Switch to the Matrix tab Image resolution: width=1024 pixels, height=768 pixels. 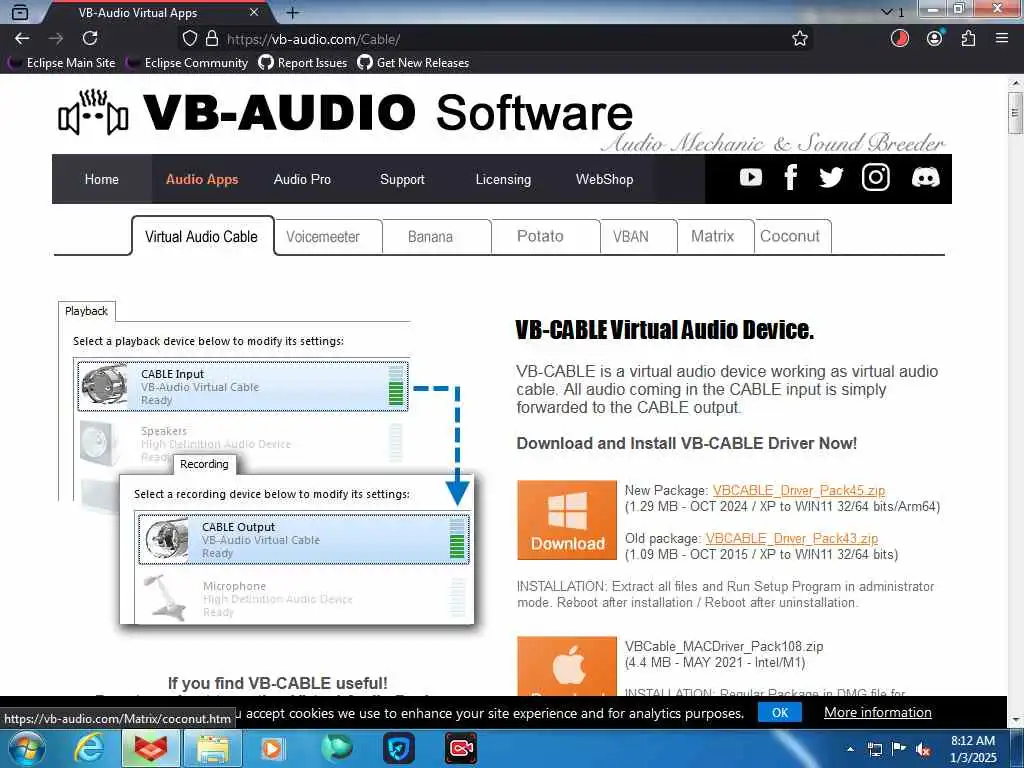coord(715,236)
